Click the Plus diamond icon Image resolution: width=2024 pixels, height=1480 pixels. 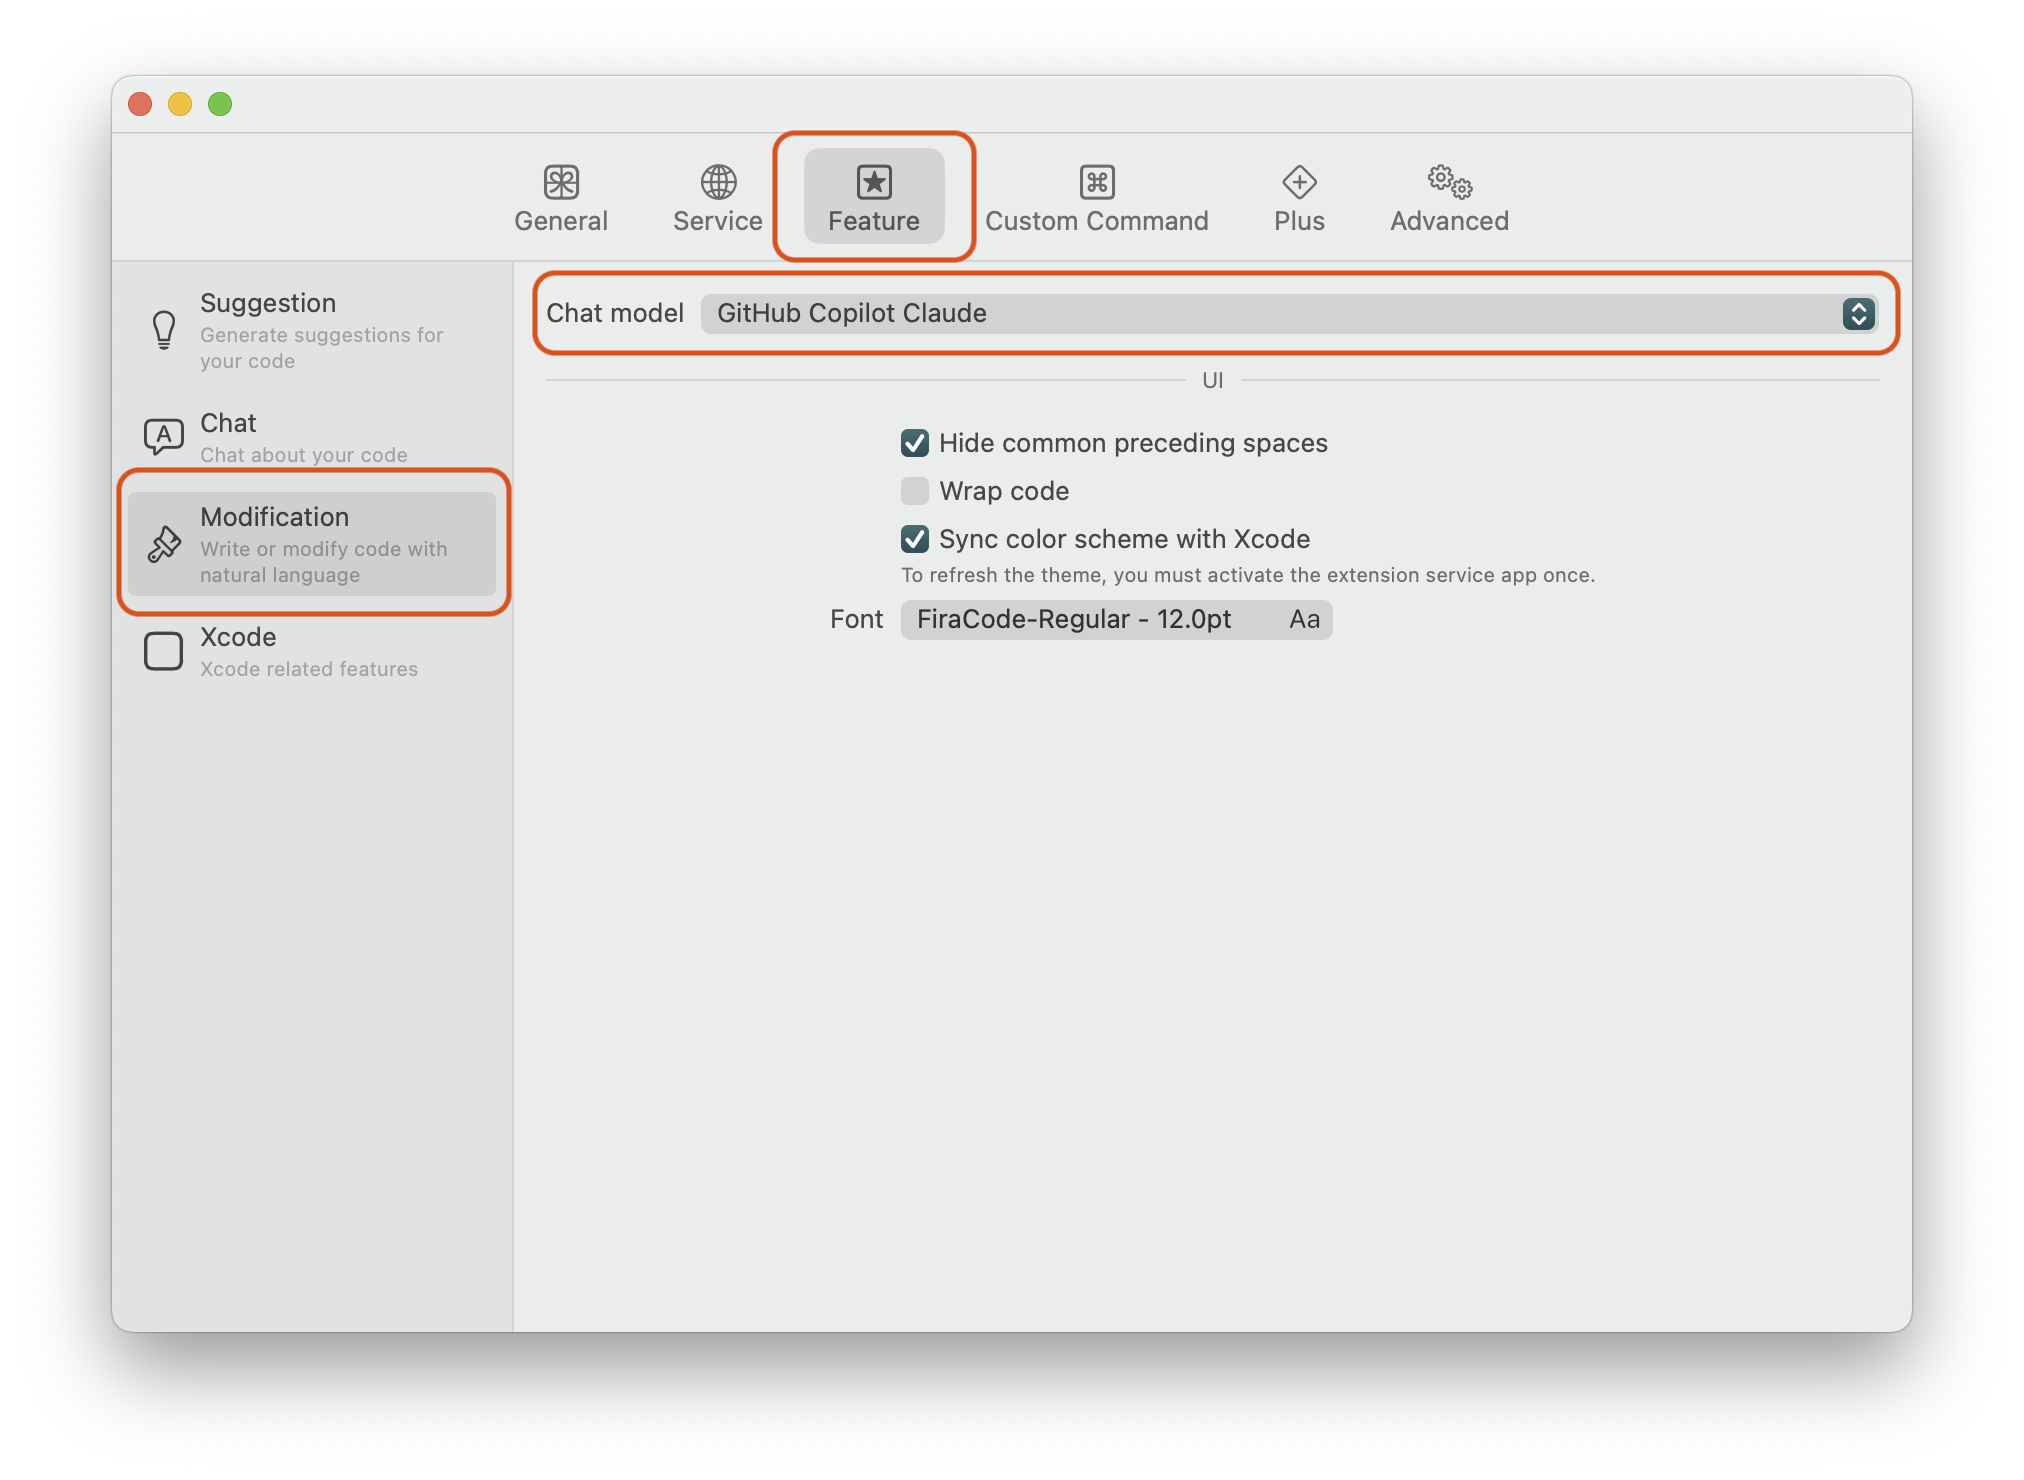(1298, 183)
